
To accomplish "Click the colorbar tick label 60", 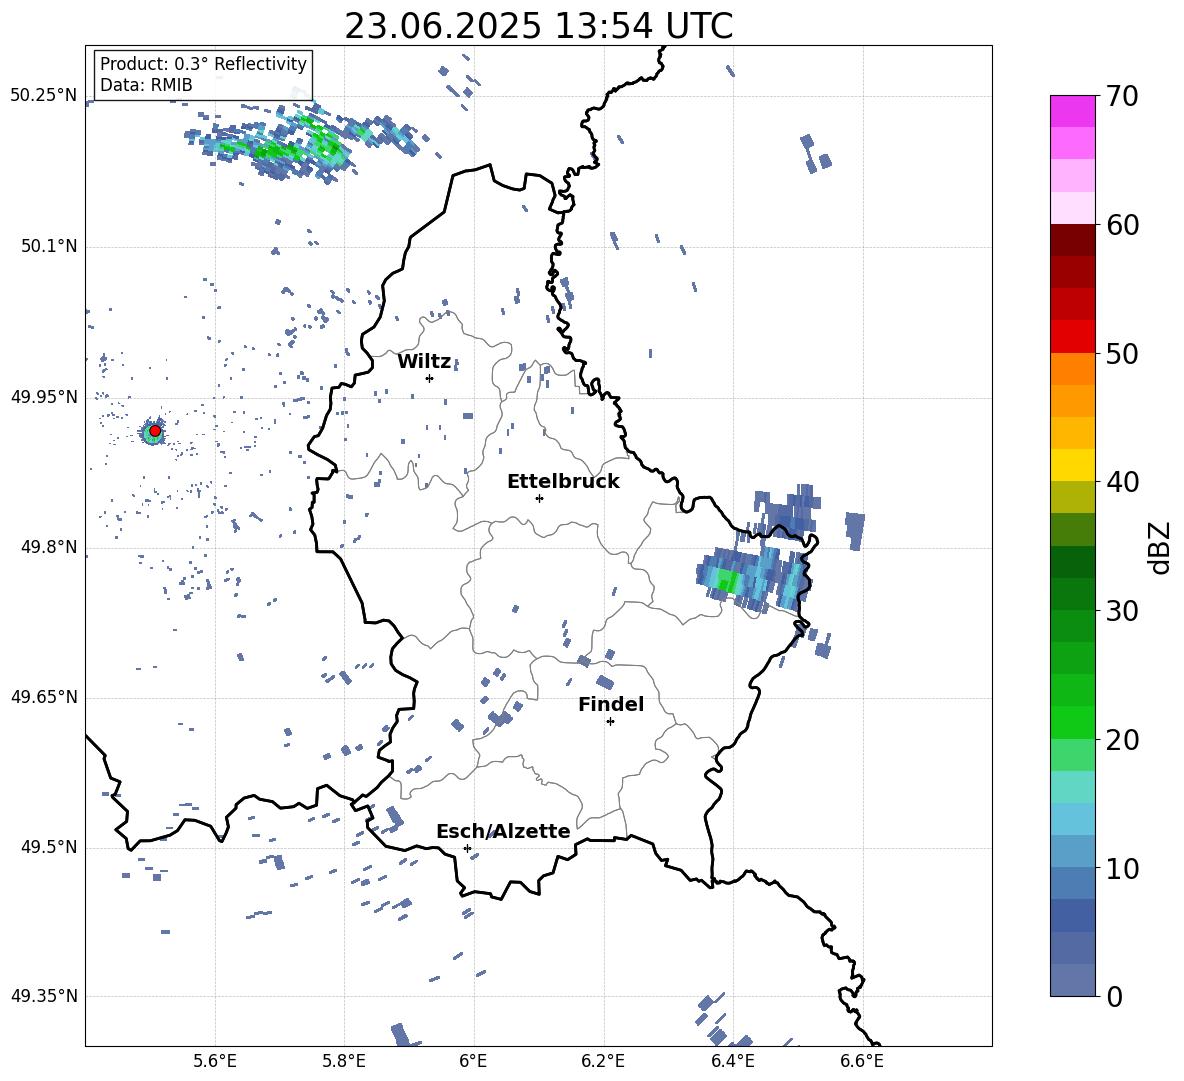I will coord(1122,225).
